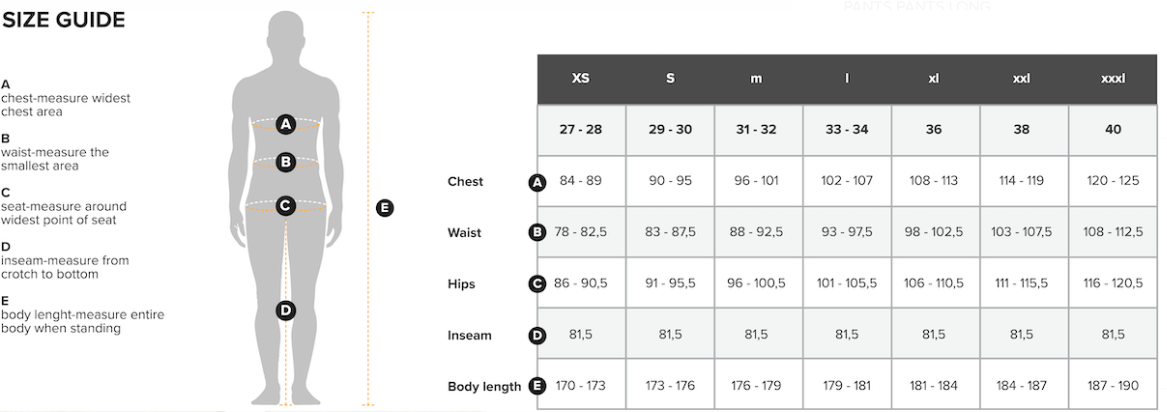This screenshot has width=1167, height=412.
Task: Choose the xxxl size column header
Action: tap(1113, 78)
